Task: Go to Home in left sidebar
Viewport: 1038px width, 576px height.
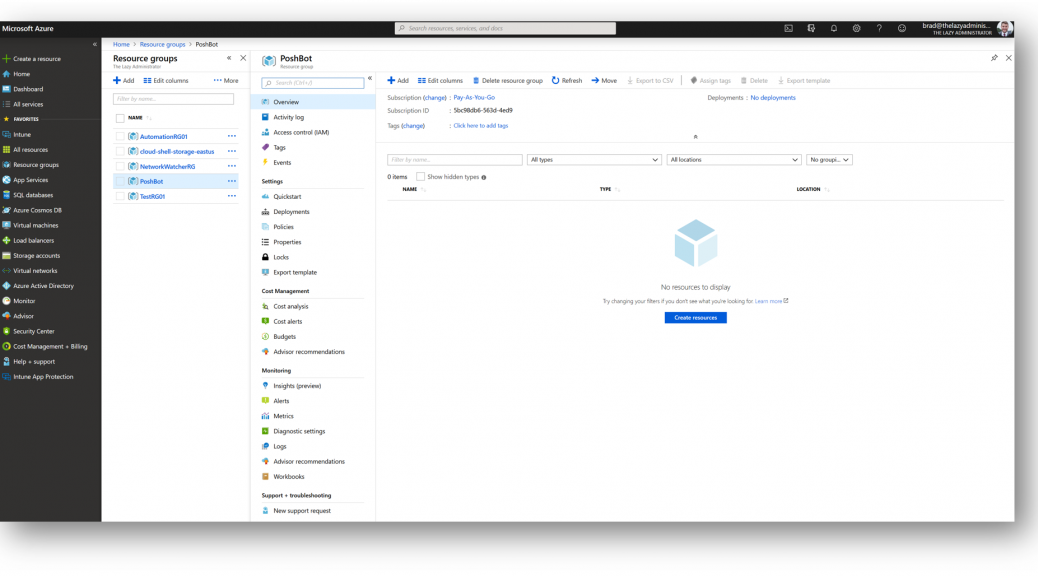Action: [x=17, y=74]
